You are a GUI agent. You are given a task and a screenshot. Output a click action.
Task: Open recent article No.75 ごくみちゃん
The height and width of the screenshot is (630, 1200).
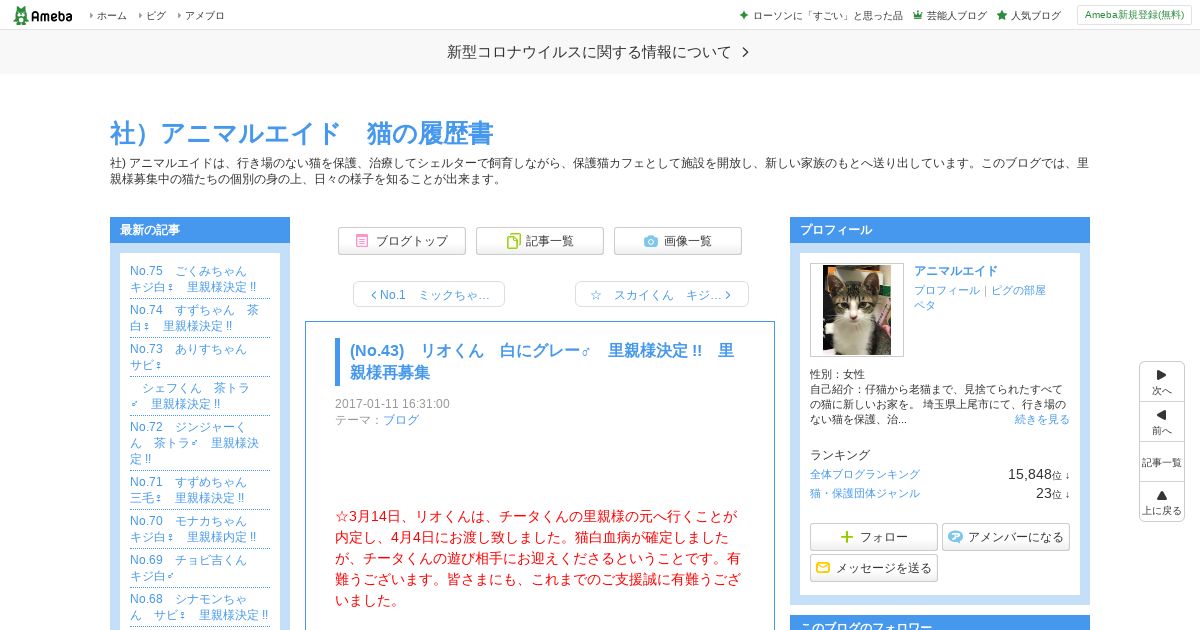[x=193, y=279]
